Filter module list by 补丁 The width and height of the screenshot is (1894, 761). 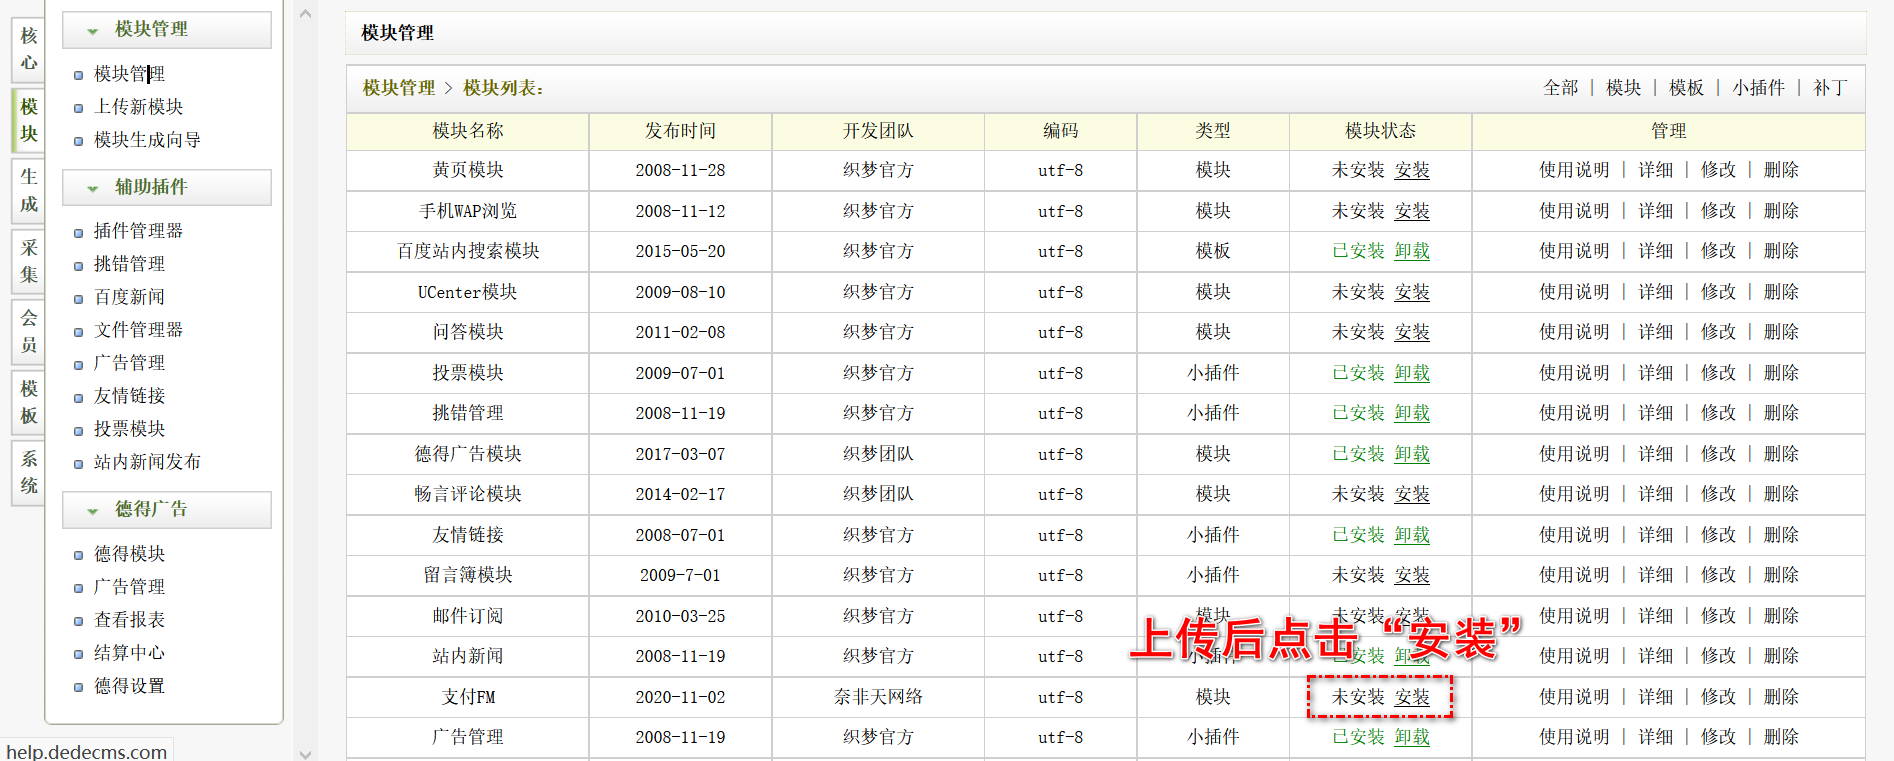click(1830, 88)
